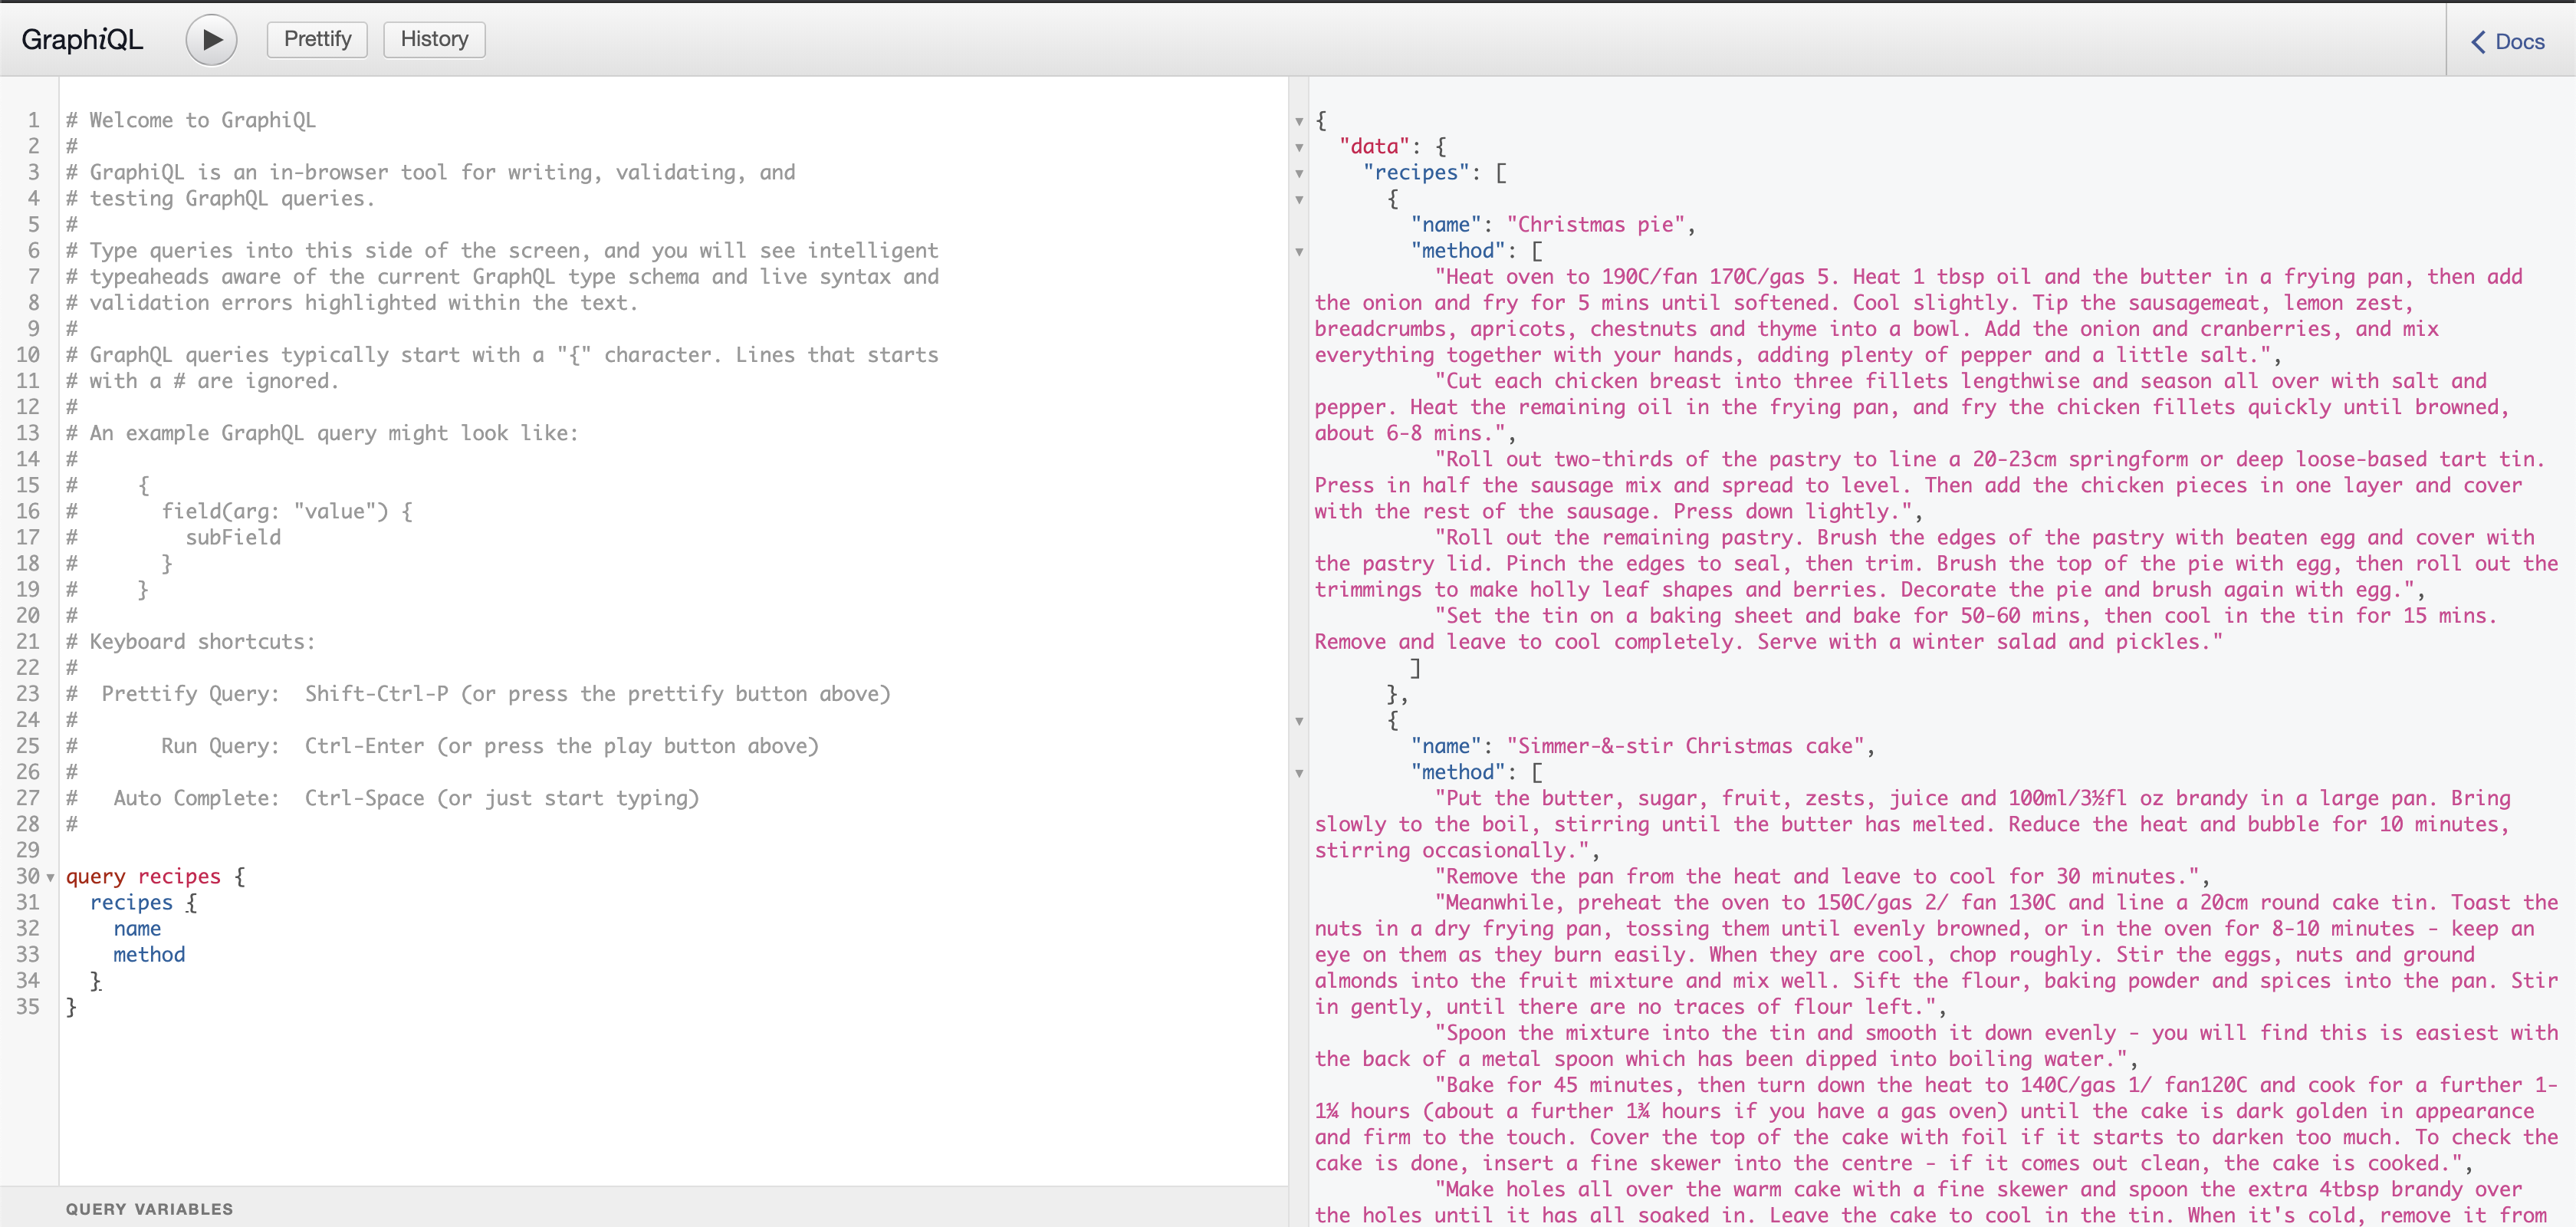The width and height of the screenshot is (2576, 1227).
Task: Click line number 1 in editor gutter
Action: click(x=33, y=120)
